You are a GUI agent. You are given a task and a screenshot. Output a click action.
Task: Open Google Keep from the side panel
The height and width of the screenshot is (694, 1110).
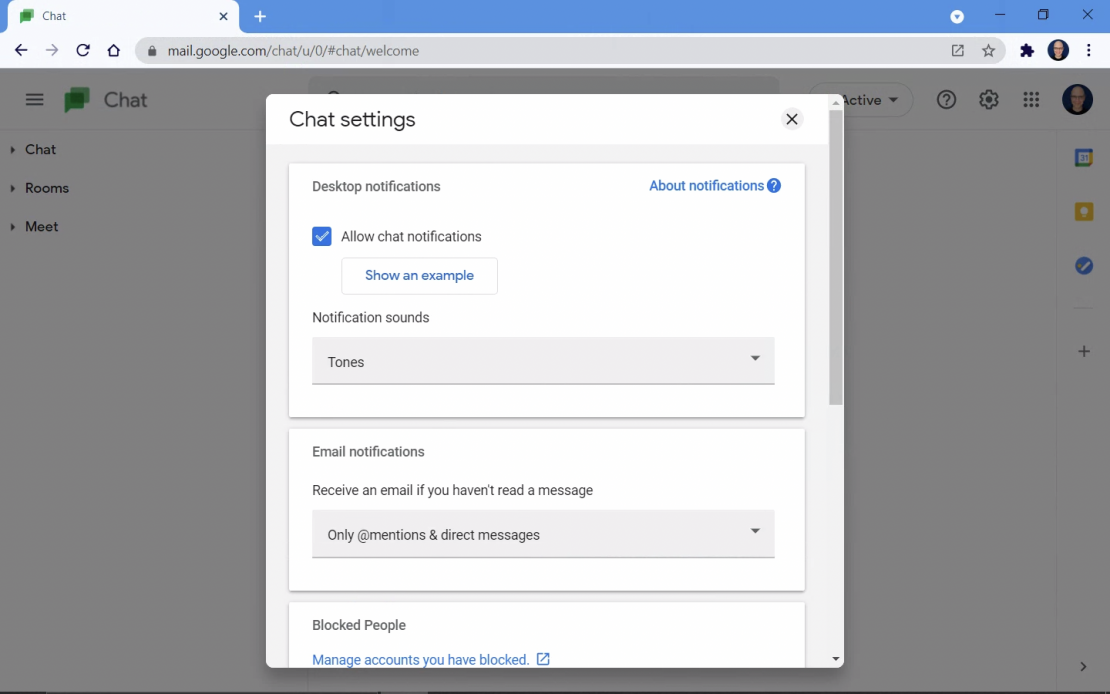tap(1084, 211)
